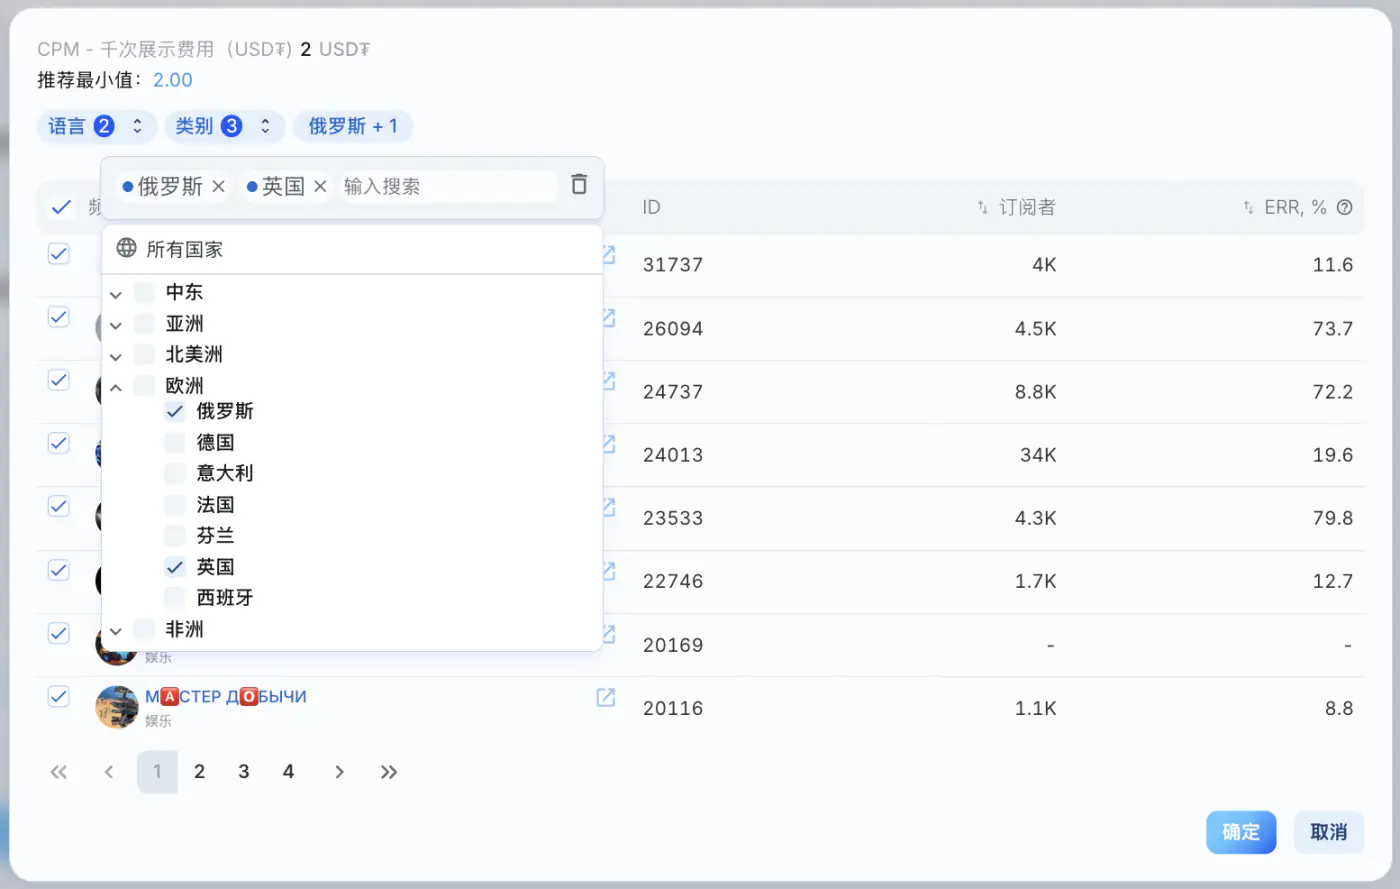Open external link for channel ID 26094
The height and width of the screenshot is (889, 1400).
[608, 318]
